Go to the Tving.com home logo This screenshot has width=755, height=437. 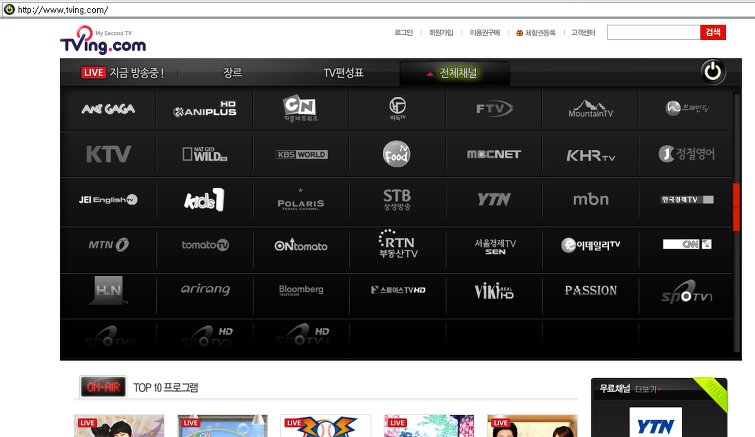pos(103,40)
